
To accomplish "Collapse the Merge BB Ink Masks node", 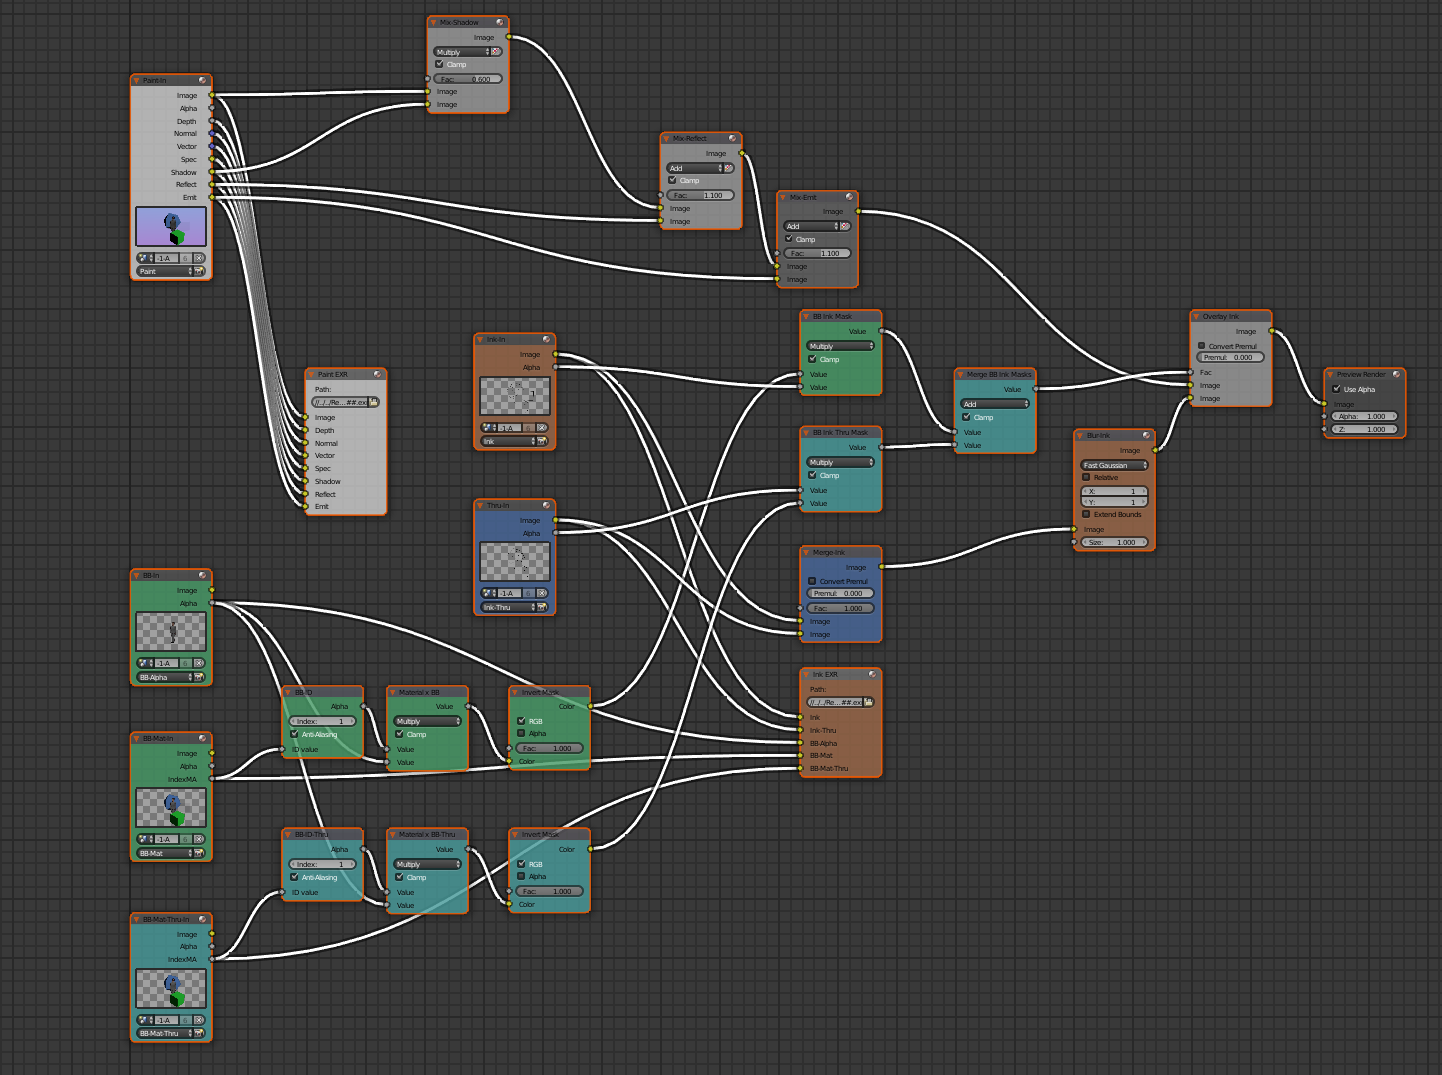I will pos(961,375).
